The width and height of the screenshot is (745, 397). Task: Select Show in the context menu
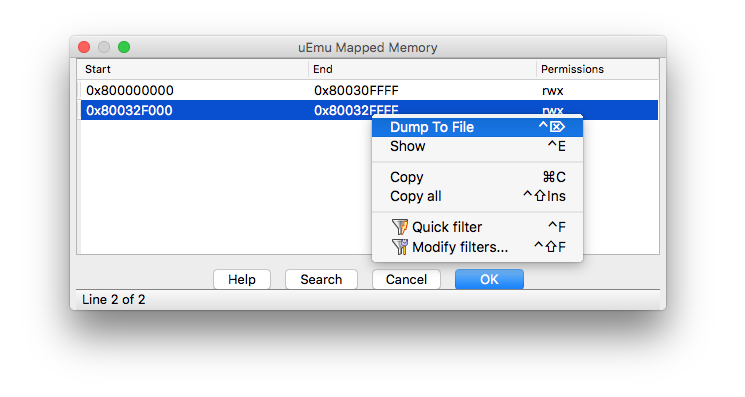[x=477, y=146]
